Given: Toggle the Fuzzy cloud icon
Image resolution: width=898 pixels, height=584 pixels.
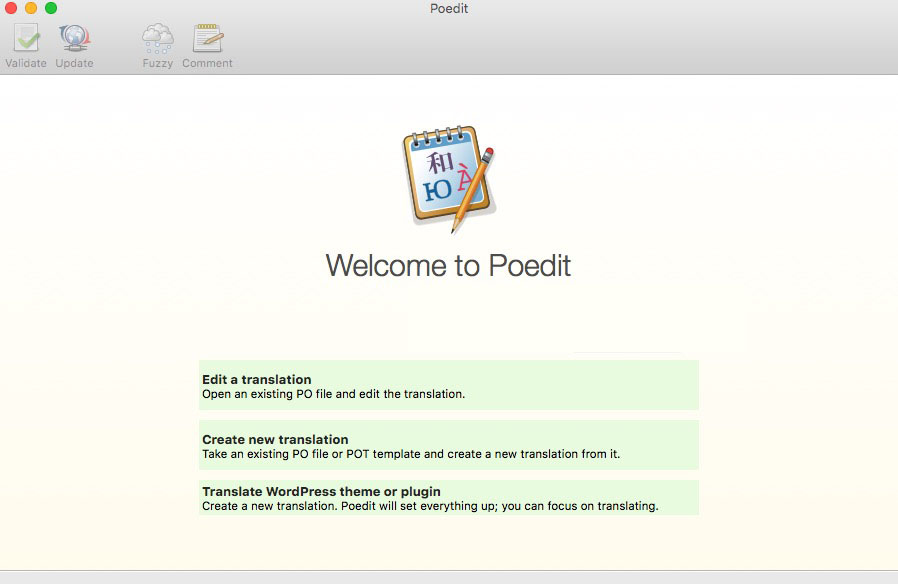Looking at the screenshot, I should (x=157, y=38).
